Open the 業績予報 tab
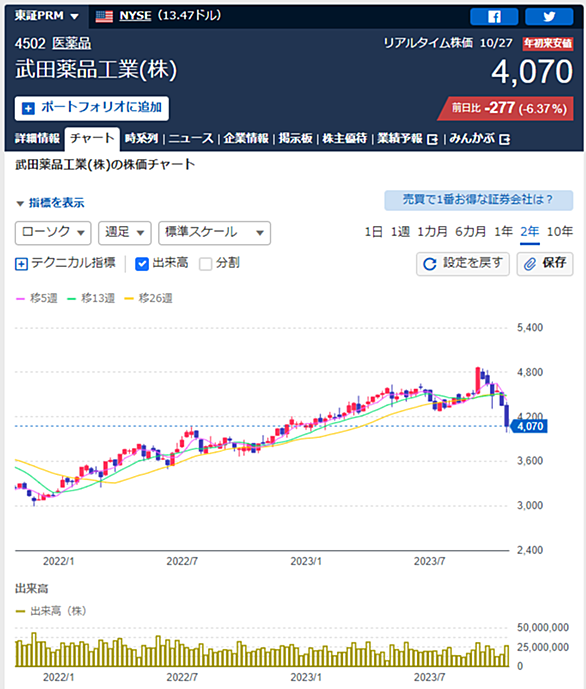The width and height of the screenshot is (586, 689). click(x=400, y=138)
